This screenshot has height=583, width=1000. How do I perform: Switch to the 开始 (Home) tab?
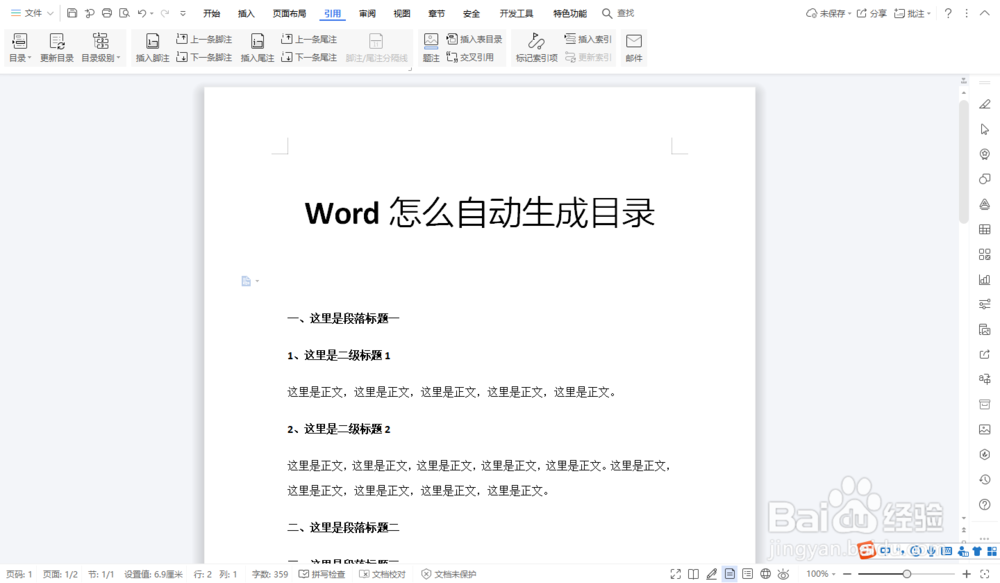[x=212, y=13]
